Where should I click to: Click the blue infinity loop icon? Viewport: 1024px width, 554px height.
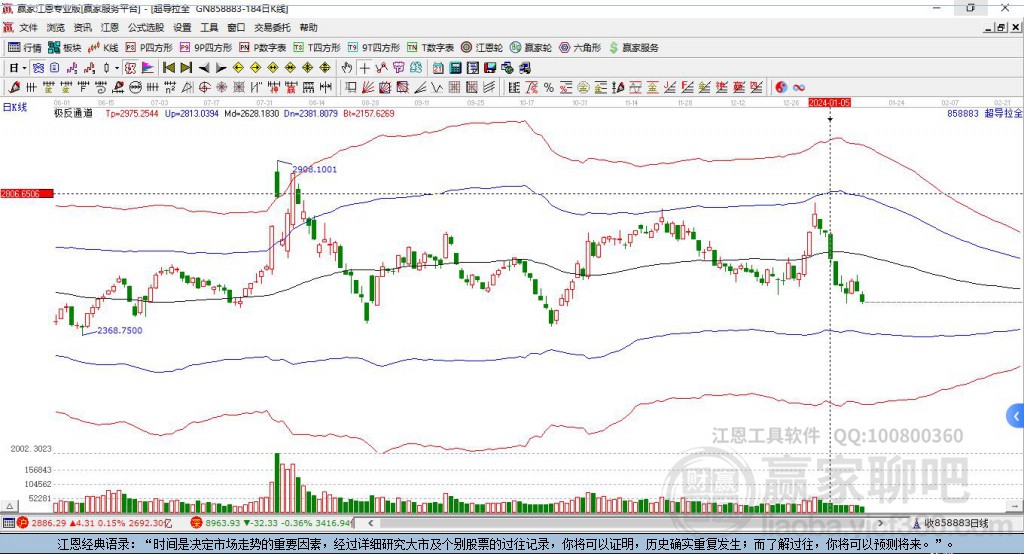[799, 88]
